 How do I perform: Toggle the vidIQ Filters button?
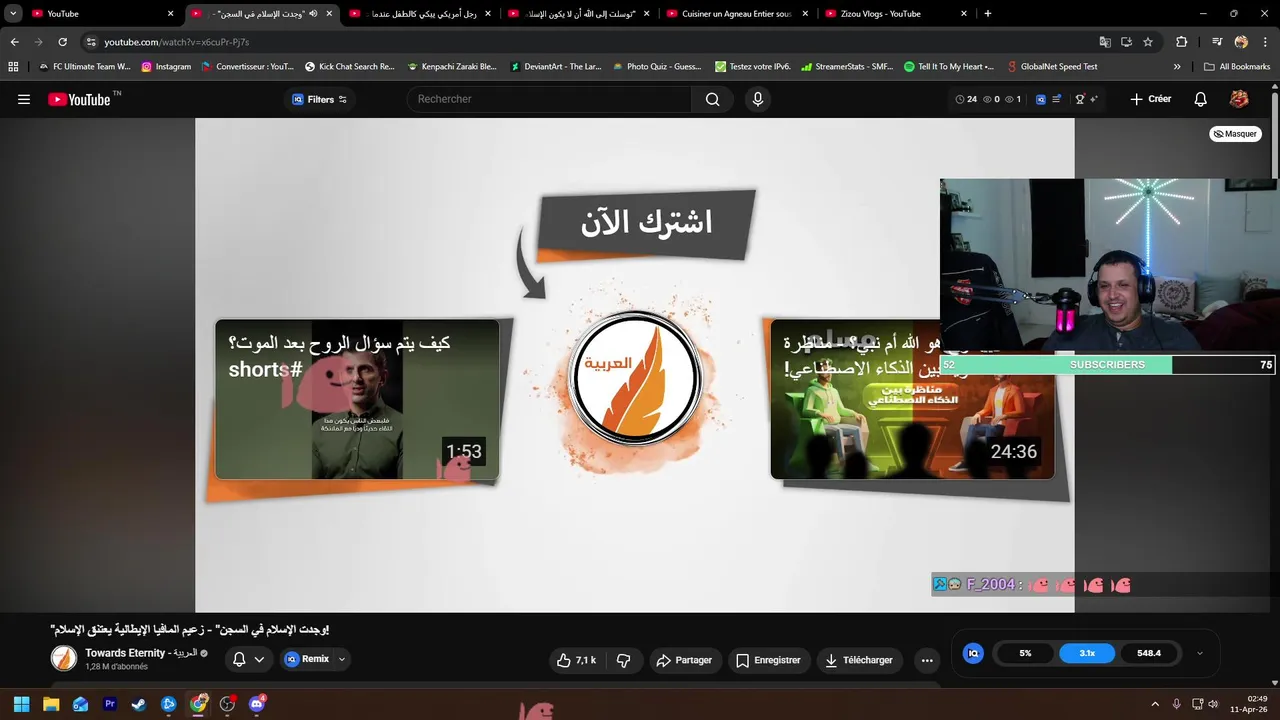click(x=320, y=99)
